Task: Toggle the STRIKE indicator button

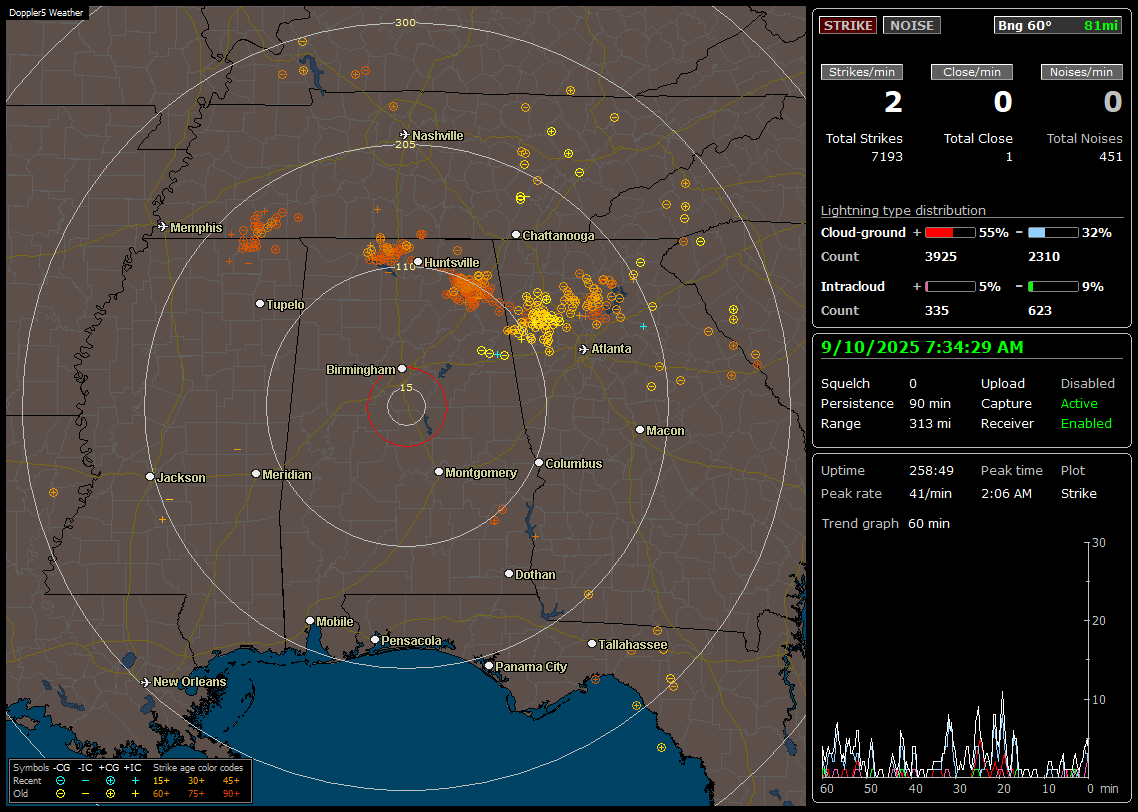Action: point(848,25)
